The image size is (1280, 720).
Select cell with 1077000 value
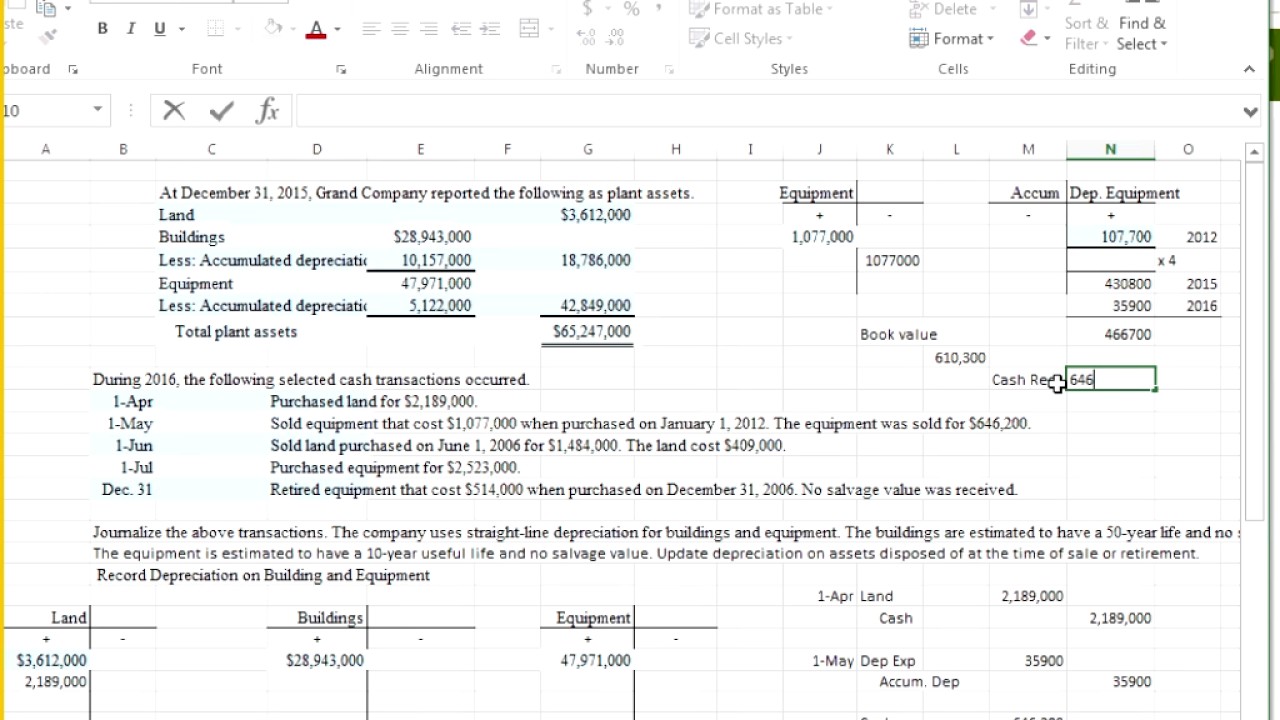tap(892, 260)
